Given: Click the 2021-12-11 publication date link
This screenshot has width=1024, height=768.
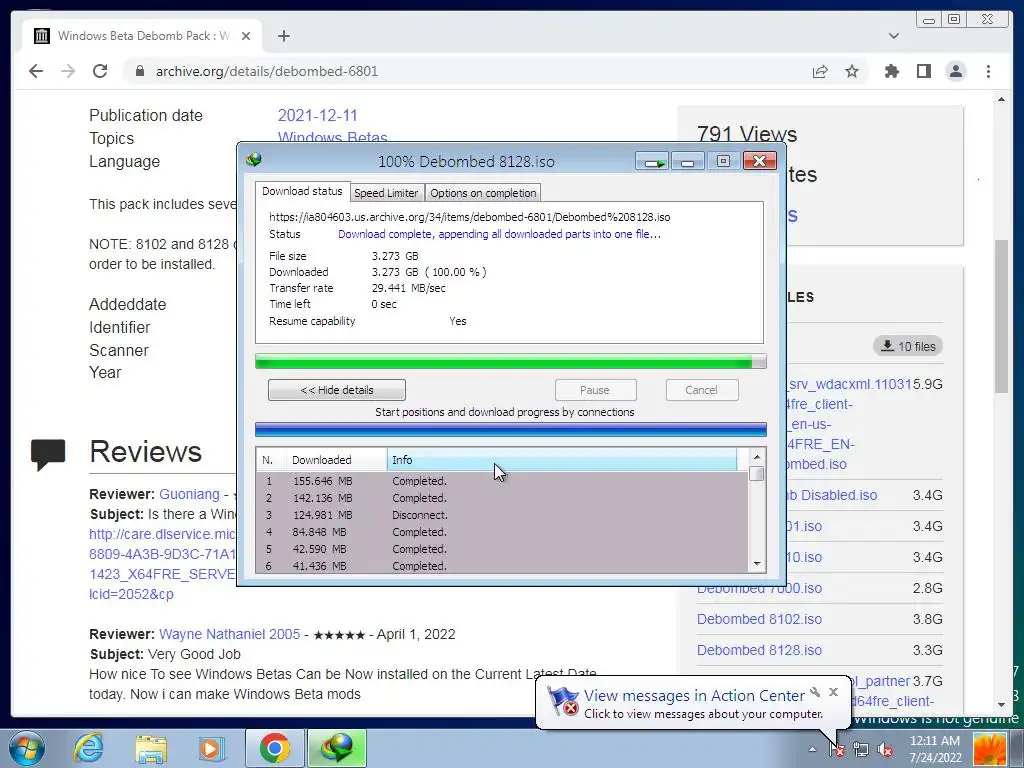Looking at the screenshot, I should point(318,116).
